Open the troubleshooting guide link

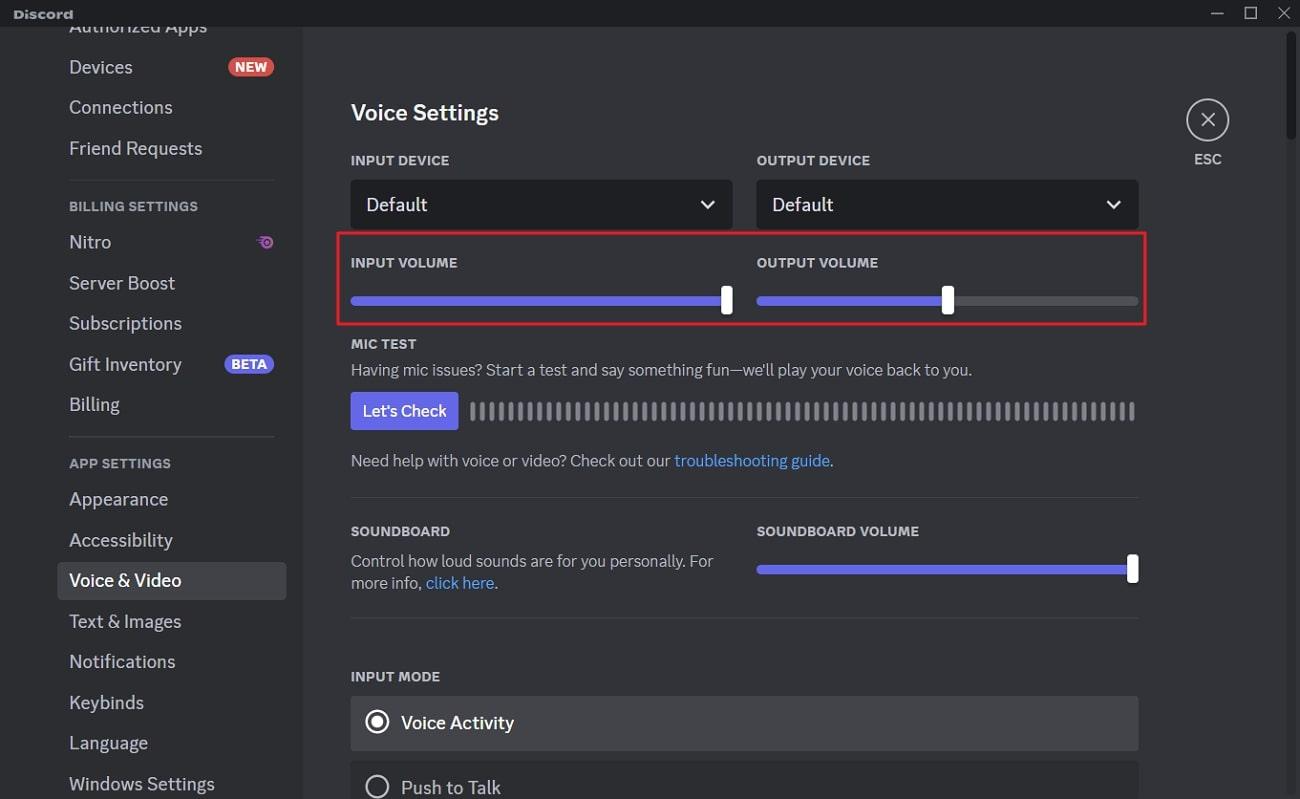click(x=751, y=460)
